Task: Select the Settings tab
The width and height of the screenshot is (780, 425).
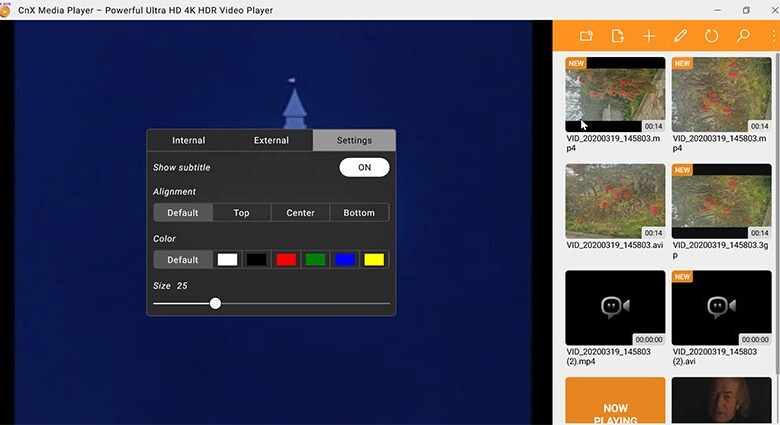Action: tap(354, 140)
